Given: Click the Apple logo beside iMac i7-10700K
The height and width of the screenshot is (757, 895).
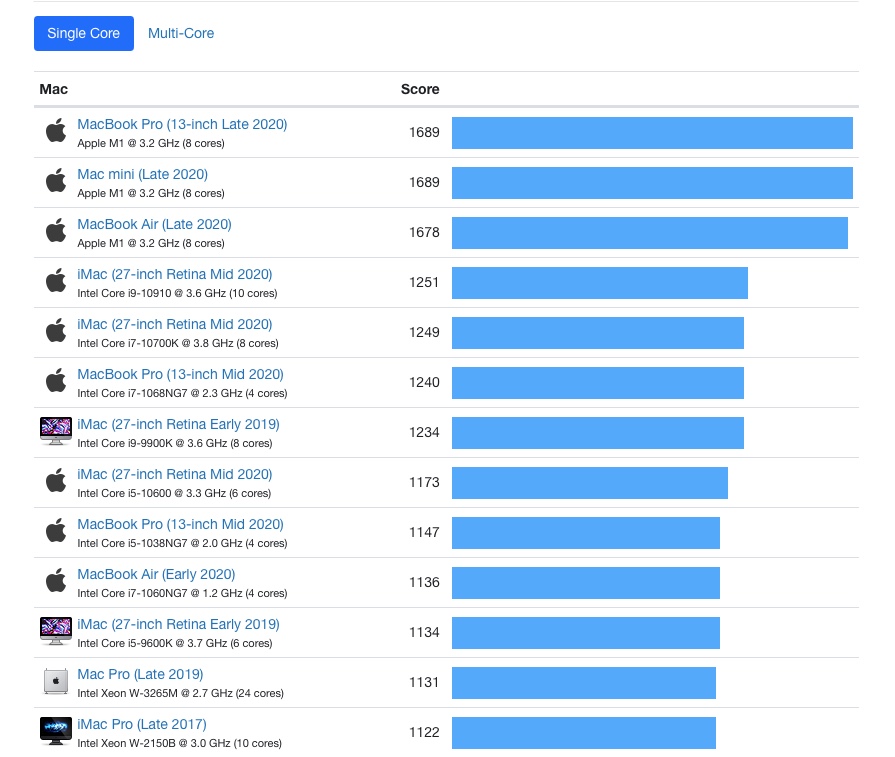Looking at the screenshot, I should click(x=56, y=331).
